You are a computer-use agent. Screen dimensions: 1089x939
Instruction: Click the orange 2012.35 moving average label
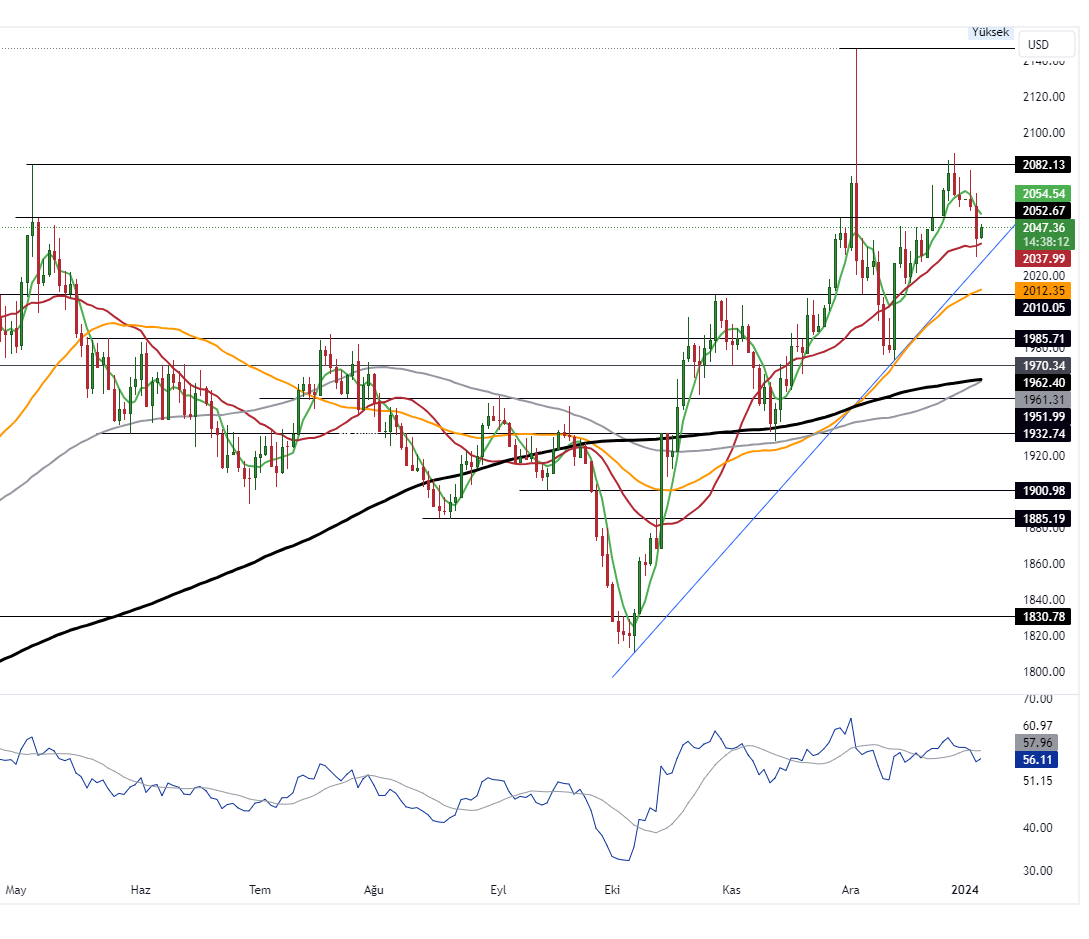(x=1042, y=290)
